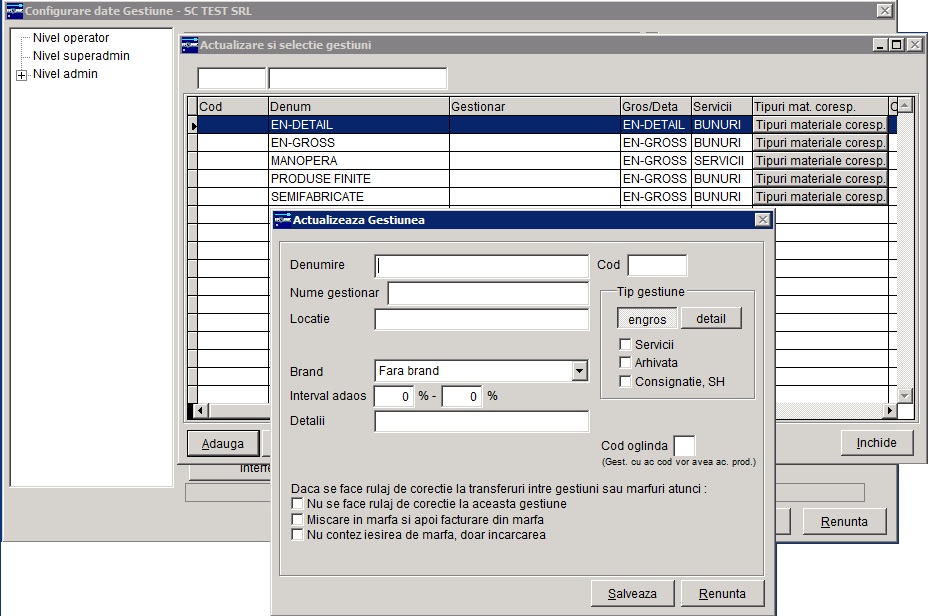
Task: Minimize the Actualizare si selectie gestiuni window
Action: coord(880,45)
